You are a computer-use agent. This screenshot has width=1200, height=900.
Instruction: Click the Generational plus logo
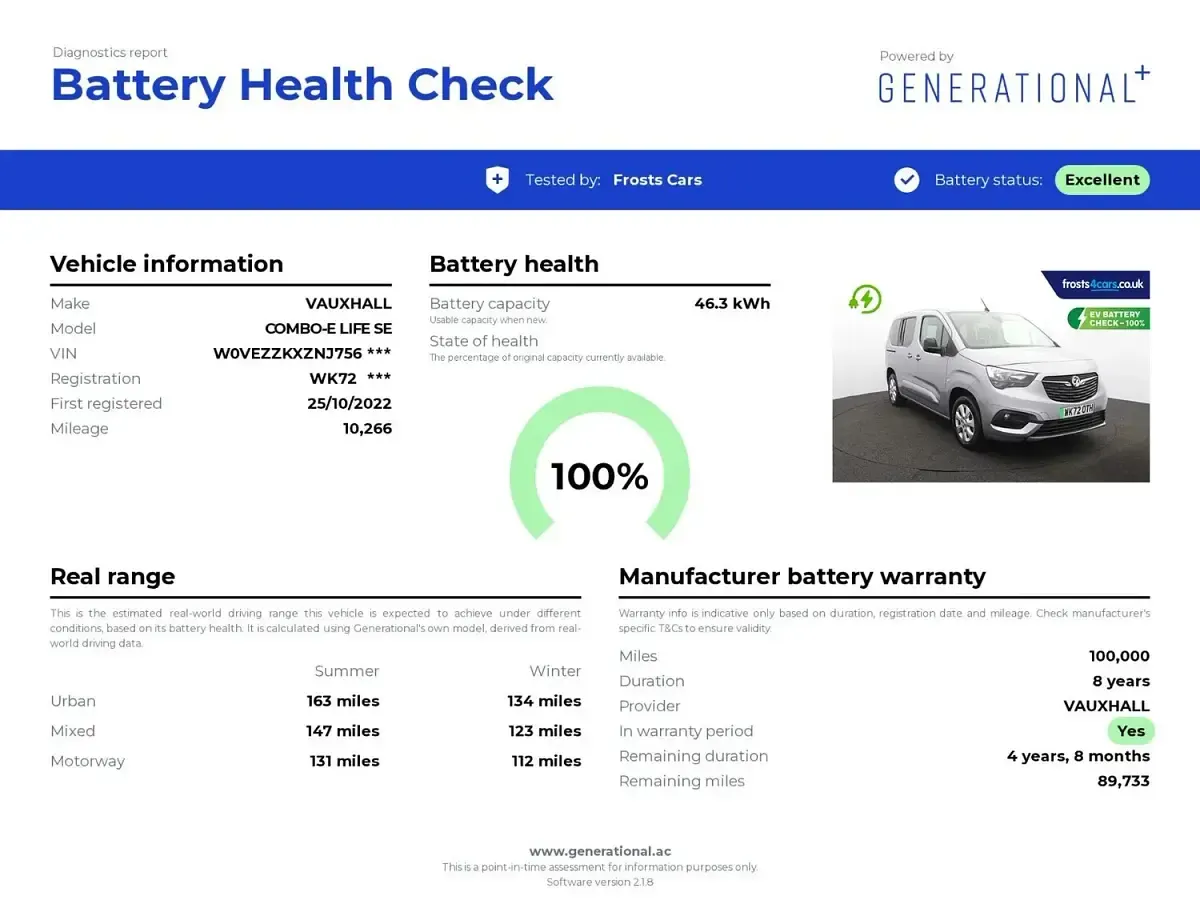1014,85
